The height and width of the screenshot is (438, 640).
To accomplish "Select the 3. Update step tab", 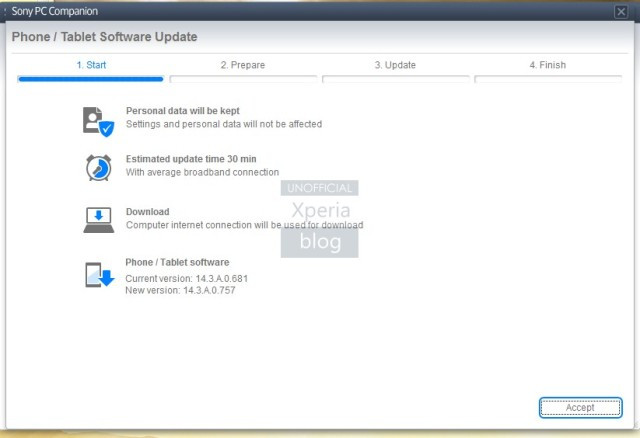I will pos(395,65).
